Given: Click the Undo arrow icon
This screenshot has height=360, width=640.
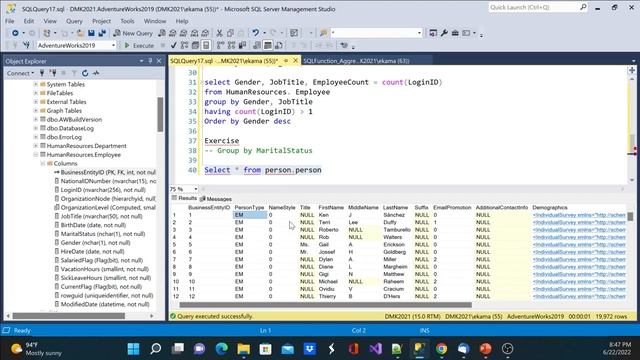Looking at the screenshot, I should click(255, 33).
